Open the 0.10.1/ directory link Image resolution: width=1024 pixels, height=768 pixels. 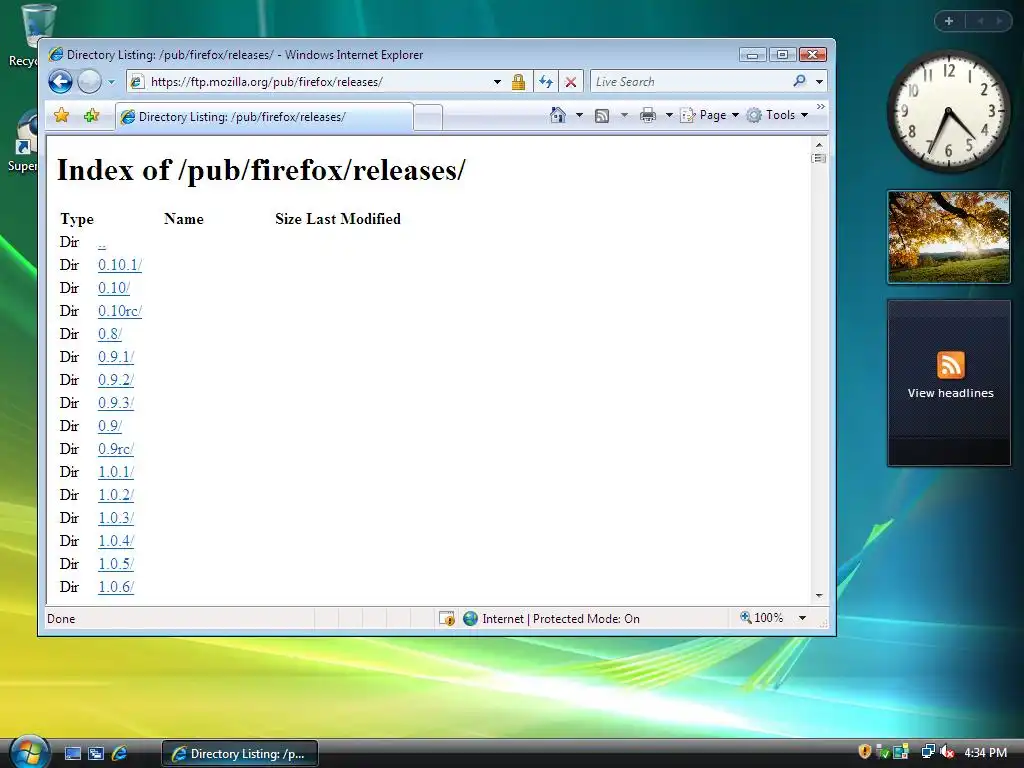[120, 265]
